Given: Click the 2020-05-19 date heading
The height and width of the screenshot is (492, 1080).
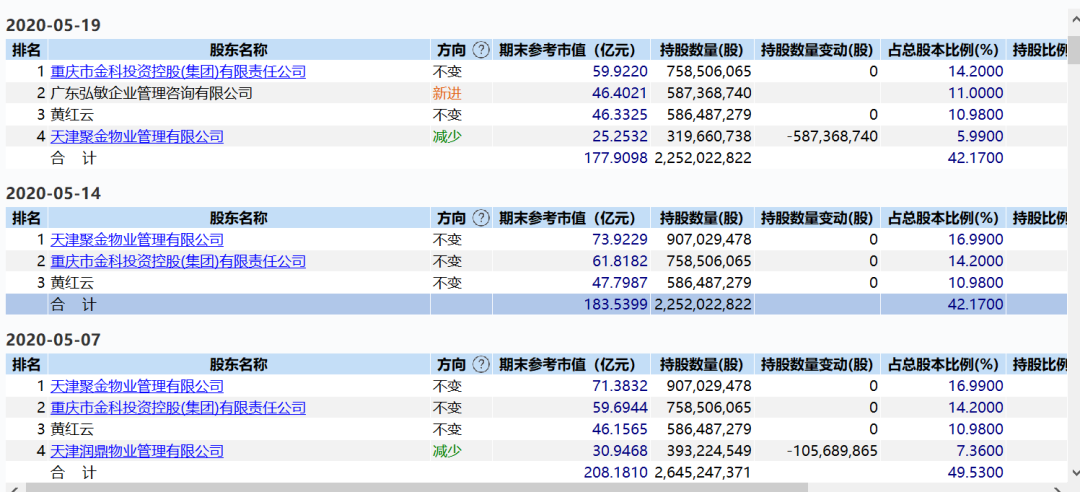Looking at the screenshot, I should [x=54, y=25].
